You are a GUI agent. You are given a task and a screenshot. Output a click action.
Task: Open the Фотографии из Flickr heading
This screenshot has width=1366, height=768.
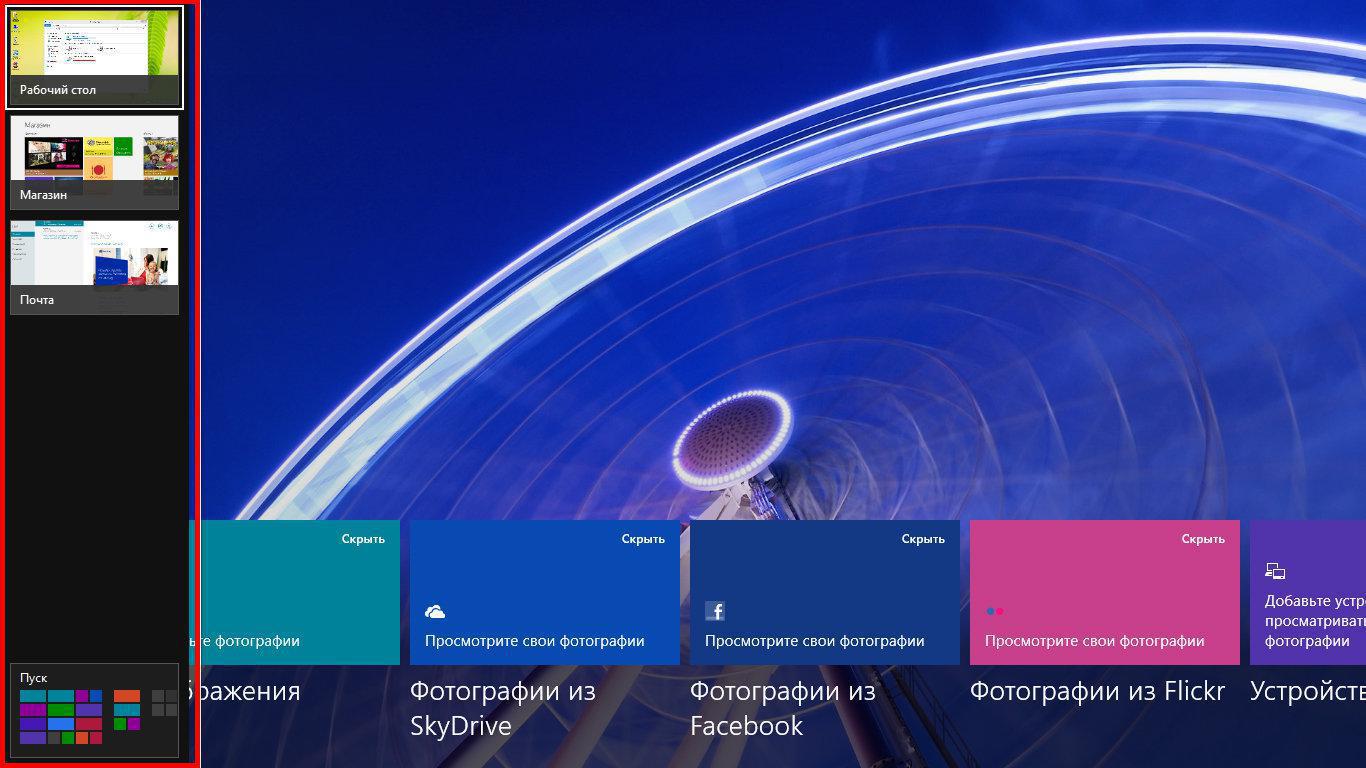[1097, 691]
